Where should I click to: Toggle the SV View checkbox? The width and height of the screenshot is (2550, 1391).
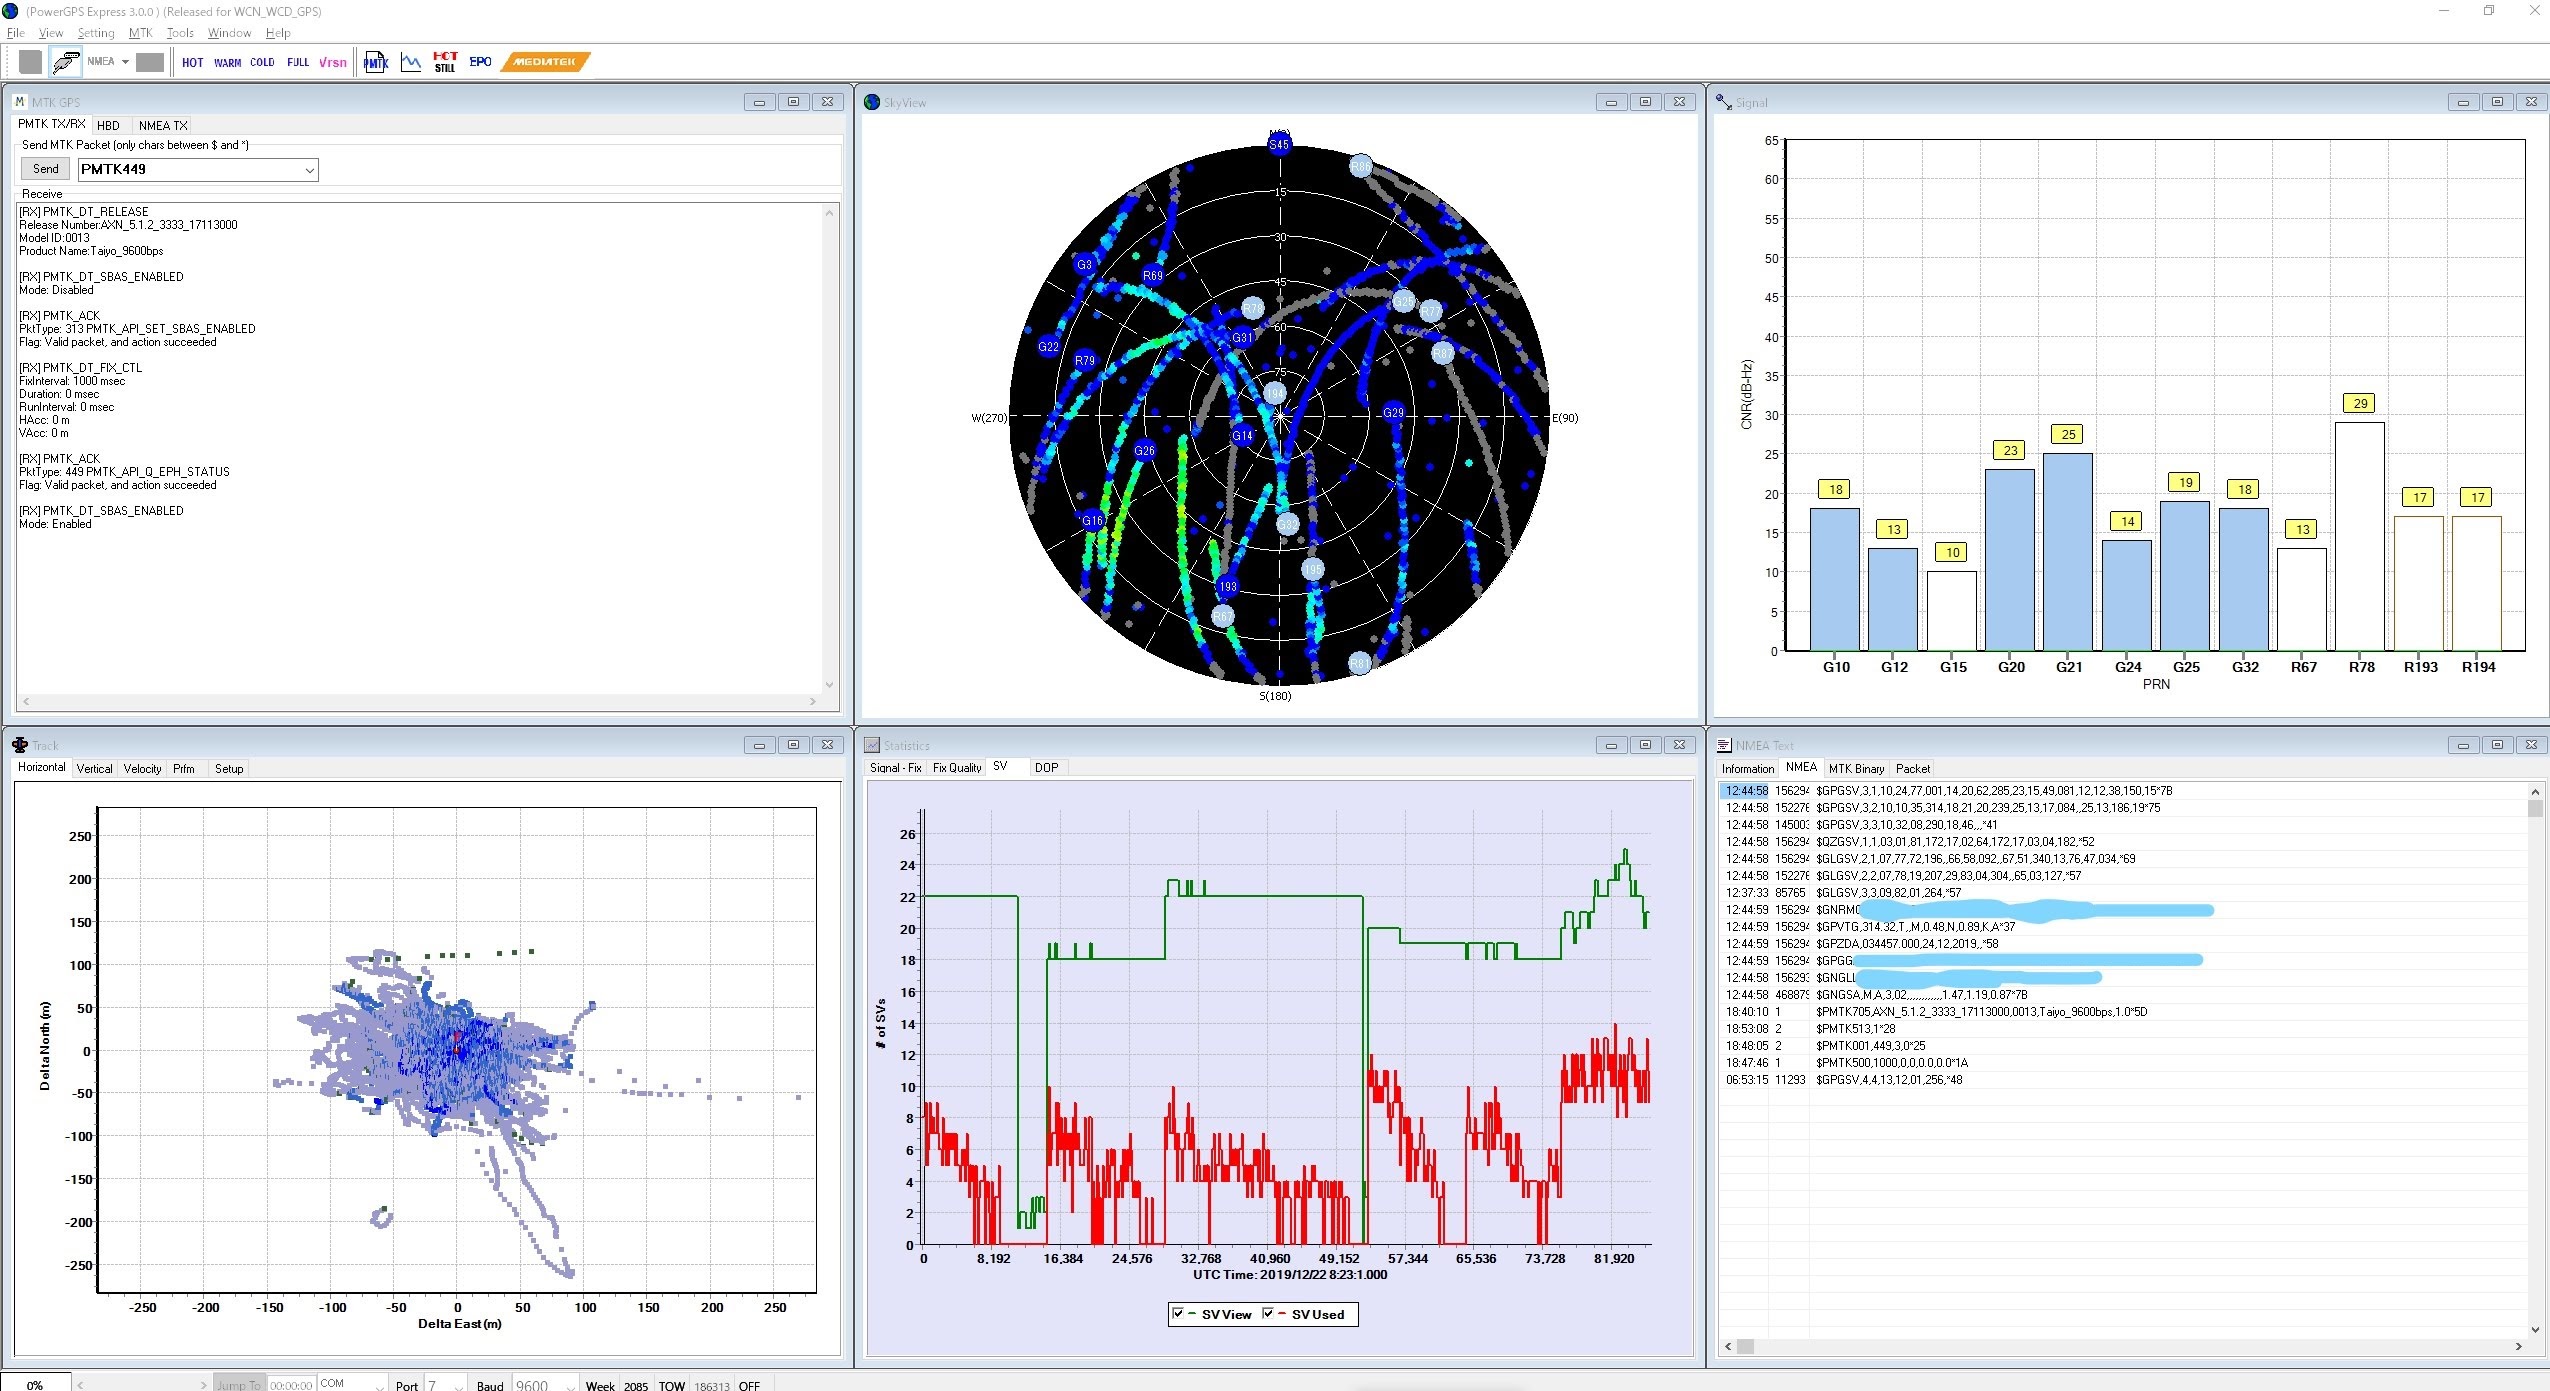(x=1178, y=1314)
